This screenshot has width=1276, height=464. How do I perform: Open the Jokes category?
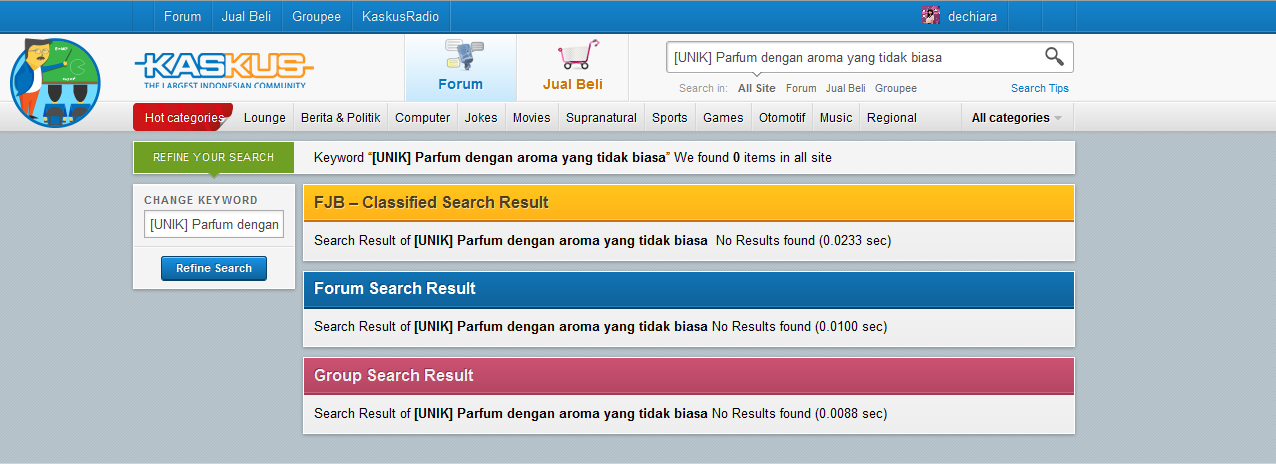pyautogui.click(x=481, y=117)
